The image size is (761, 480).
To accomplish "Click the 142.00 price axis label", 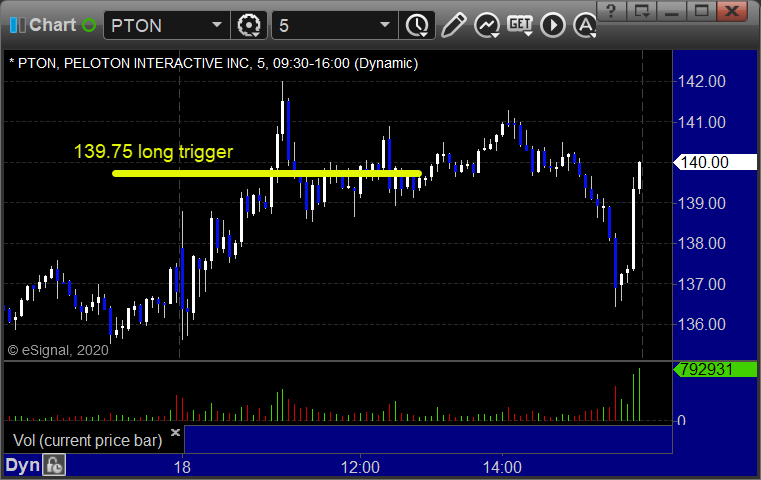I will pos(702,81).
